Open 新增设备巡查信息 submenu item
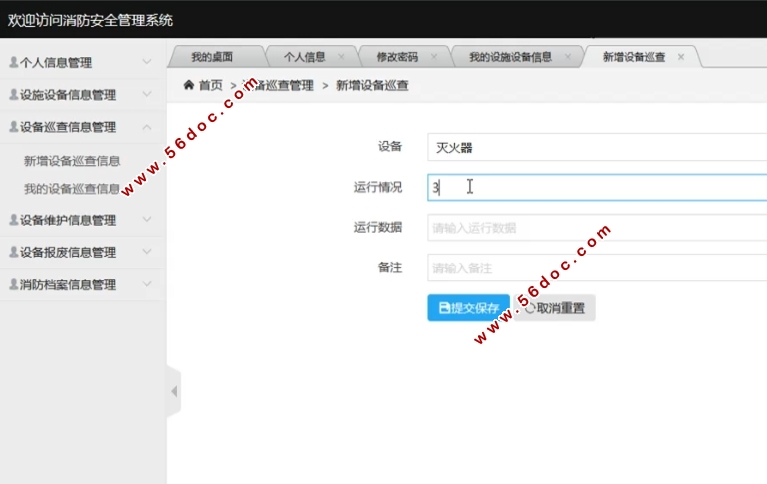This screenshot has height=484, width=767. pyautogui.click(x=72, y=161)
